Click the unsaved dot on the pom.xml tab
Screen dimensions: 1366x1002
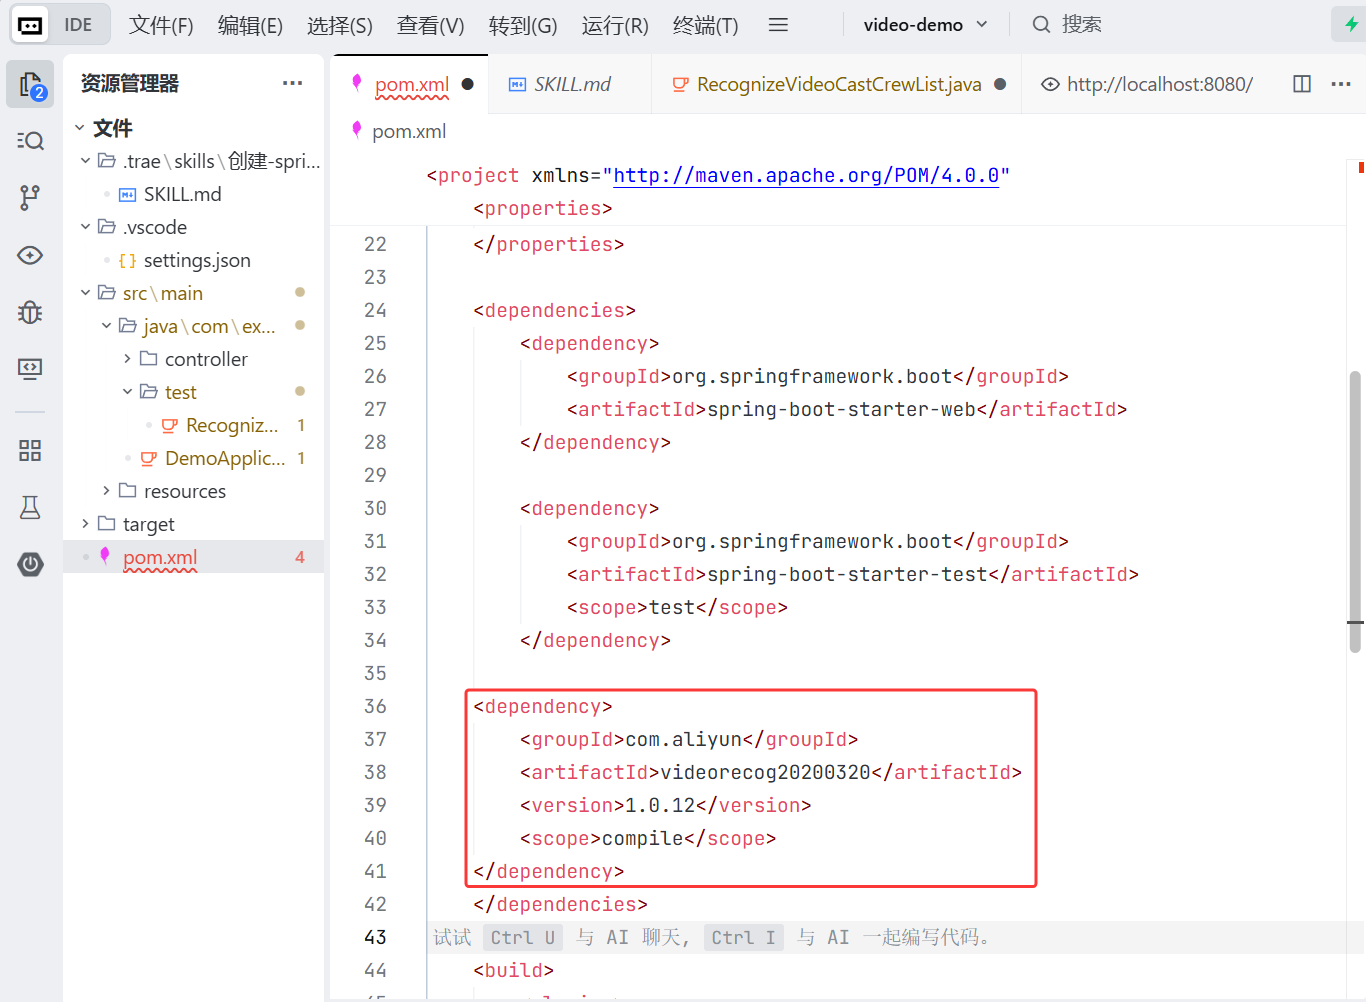[467, 84]
